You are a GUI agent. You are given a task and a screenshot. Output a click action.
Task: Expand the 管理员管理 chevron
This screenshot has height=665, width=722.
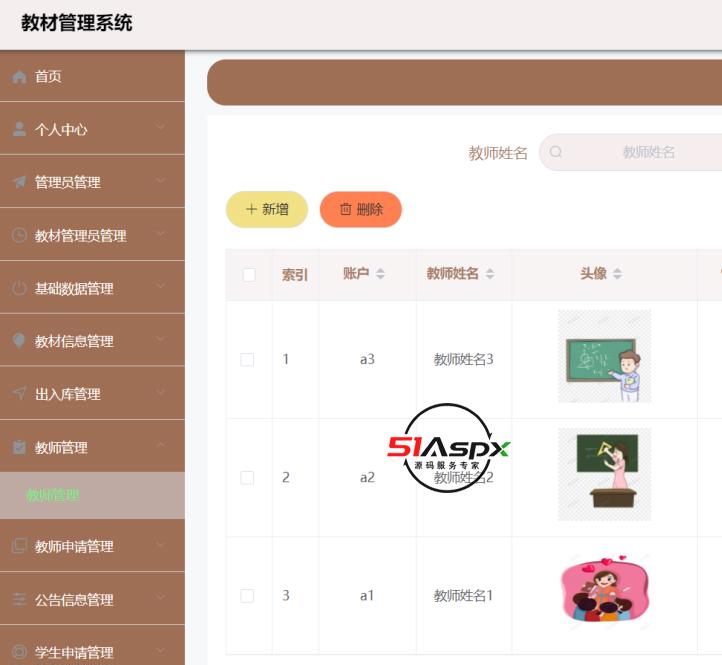[x=161, y=180]
